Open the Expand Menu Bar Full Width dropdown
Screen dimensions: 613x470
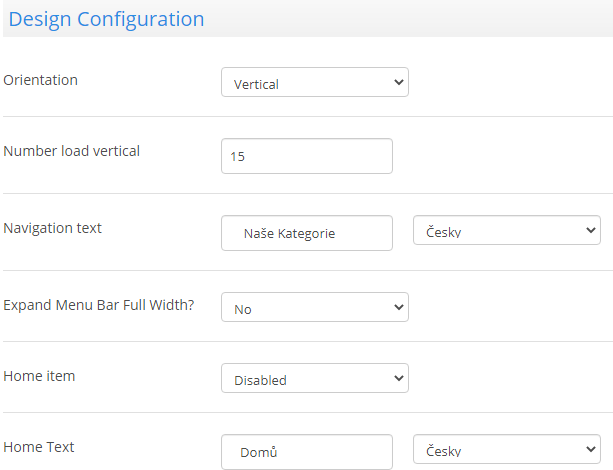pos(315,307)
